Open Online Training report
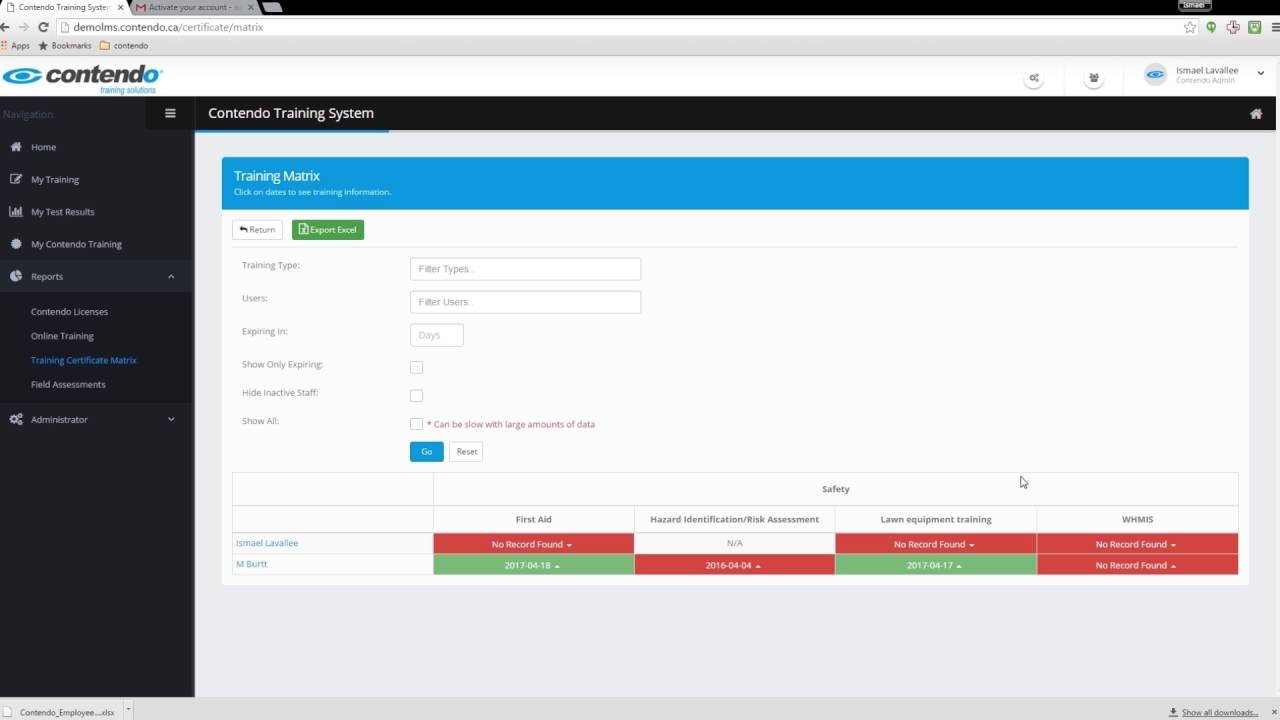The height and width of the screenshot is (720, 1280). [62, 336]
